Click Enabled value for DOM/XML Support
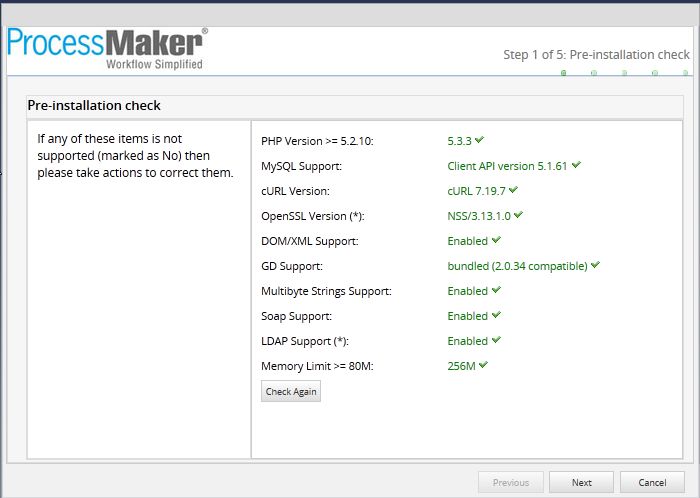Viewport: 700px width, 498px height. pyautogui.click(x=467, y=241)
